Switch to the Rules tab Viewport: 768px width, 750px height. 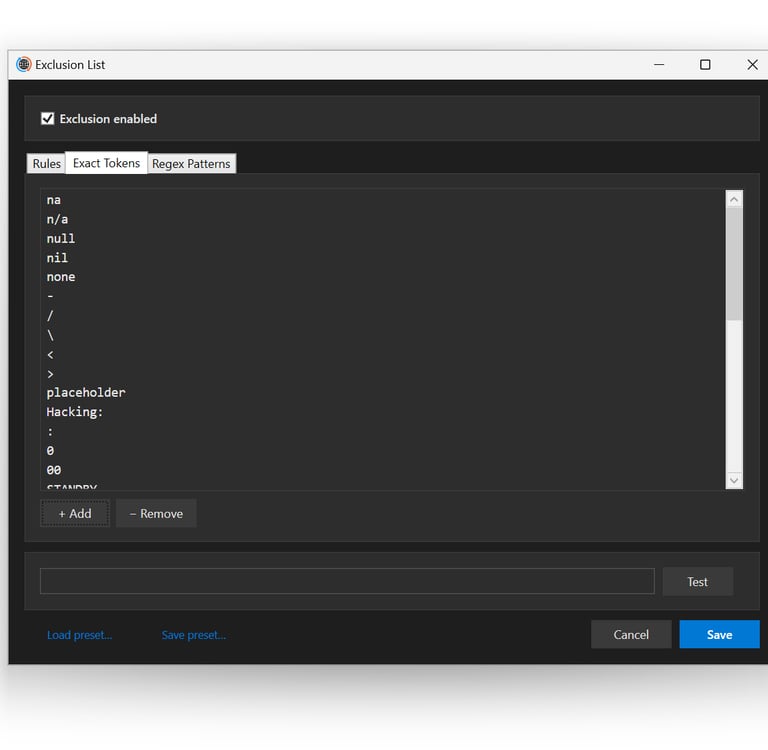pyautogui.click(x=47, y=164)
